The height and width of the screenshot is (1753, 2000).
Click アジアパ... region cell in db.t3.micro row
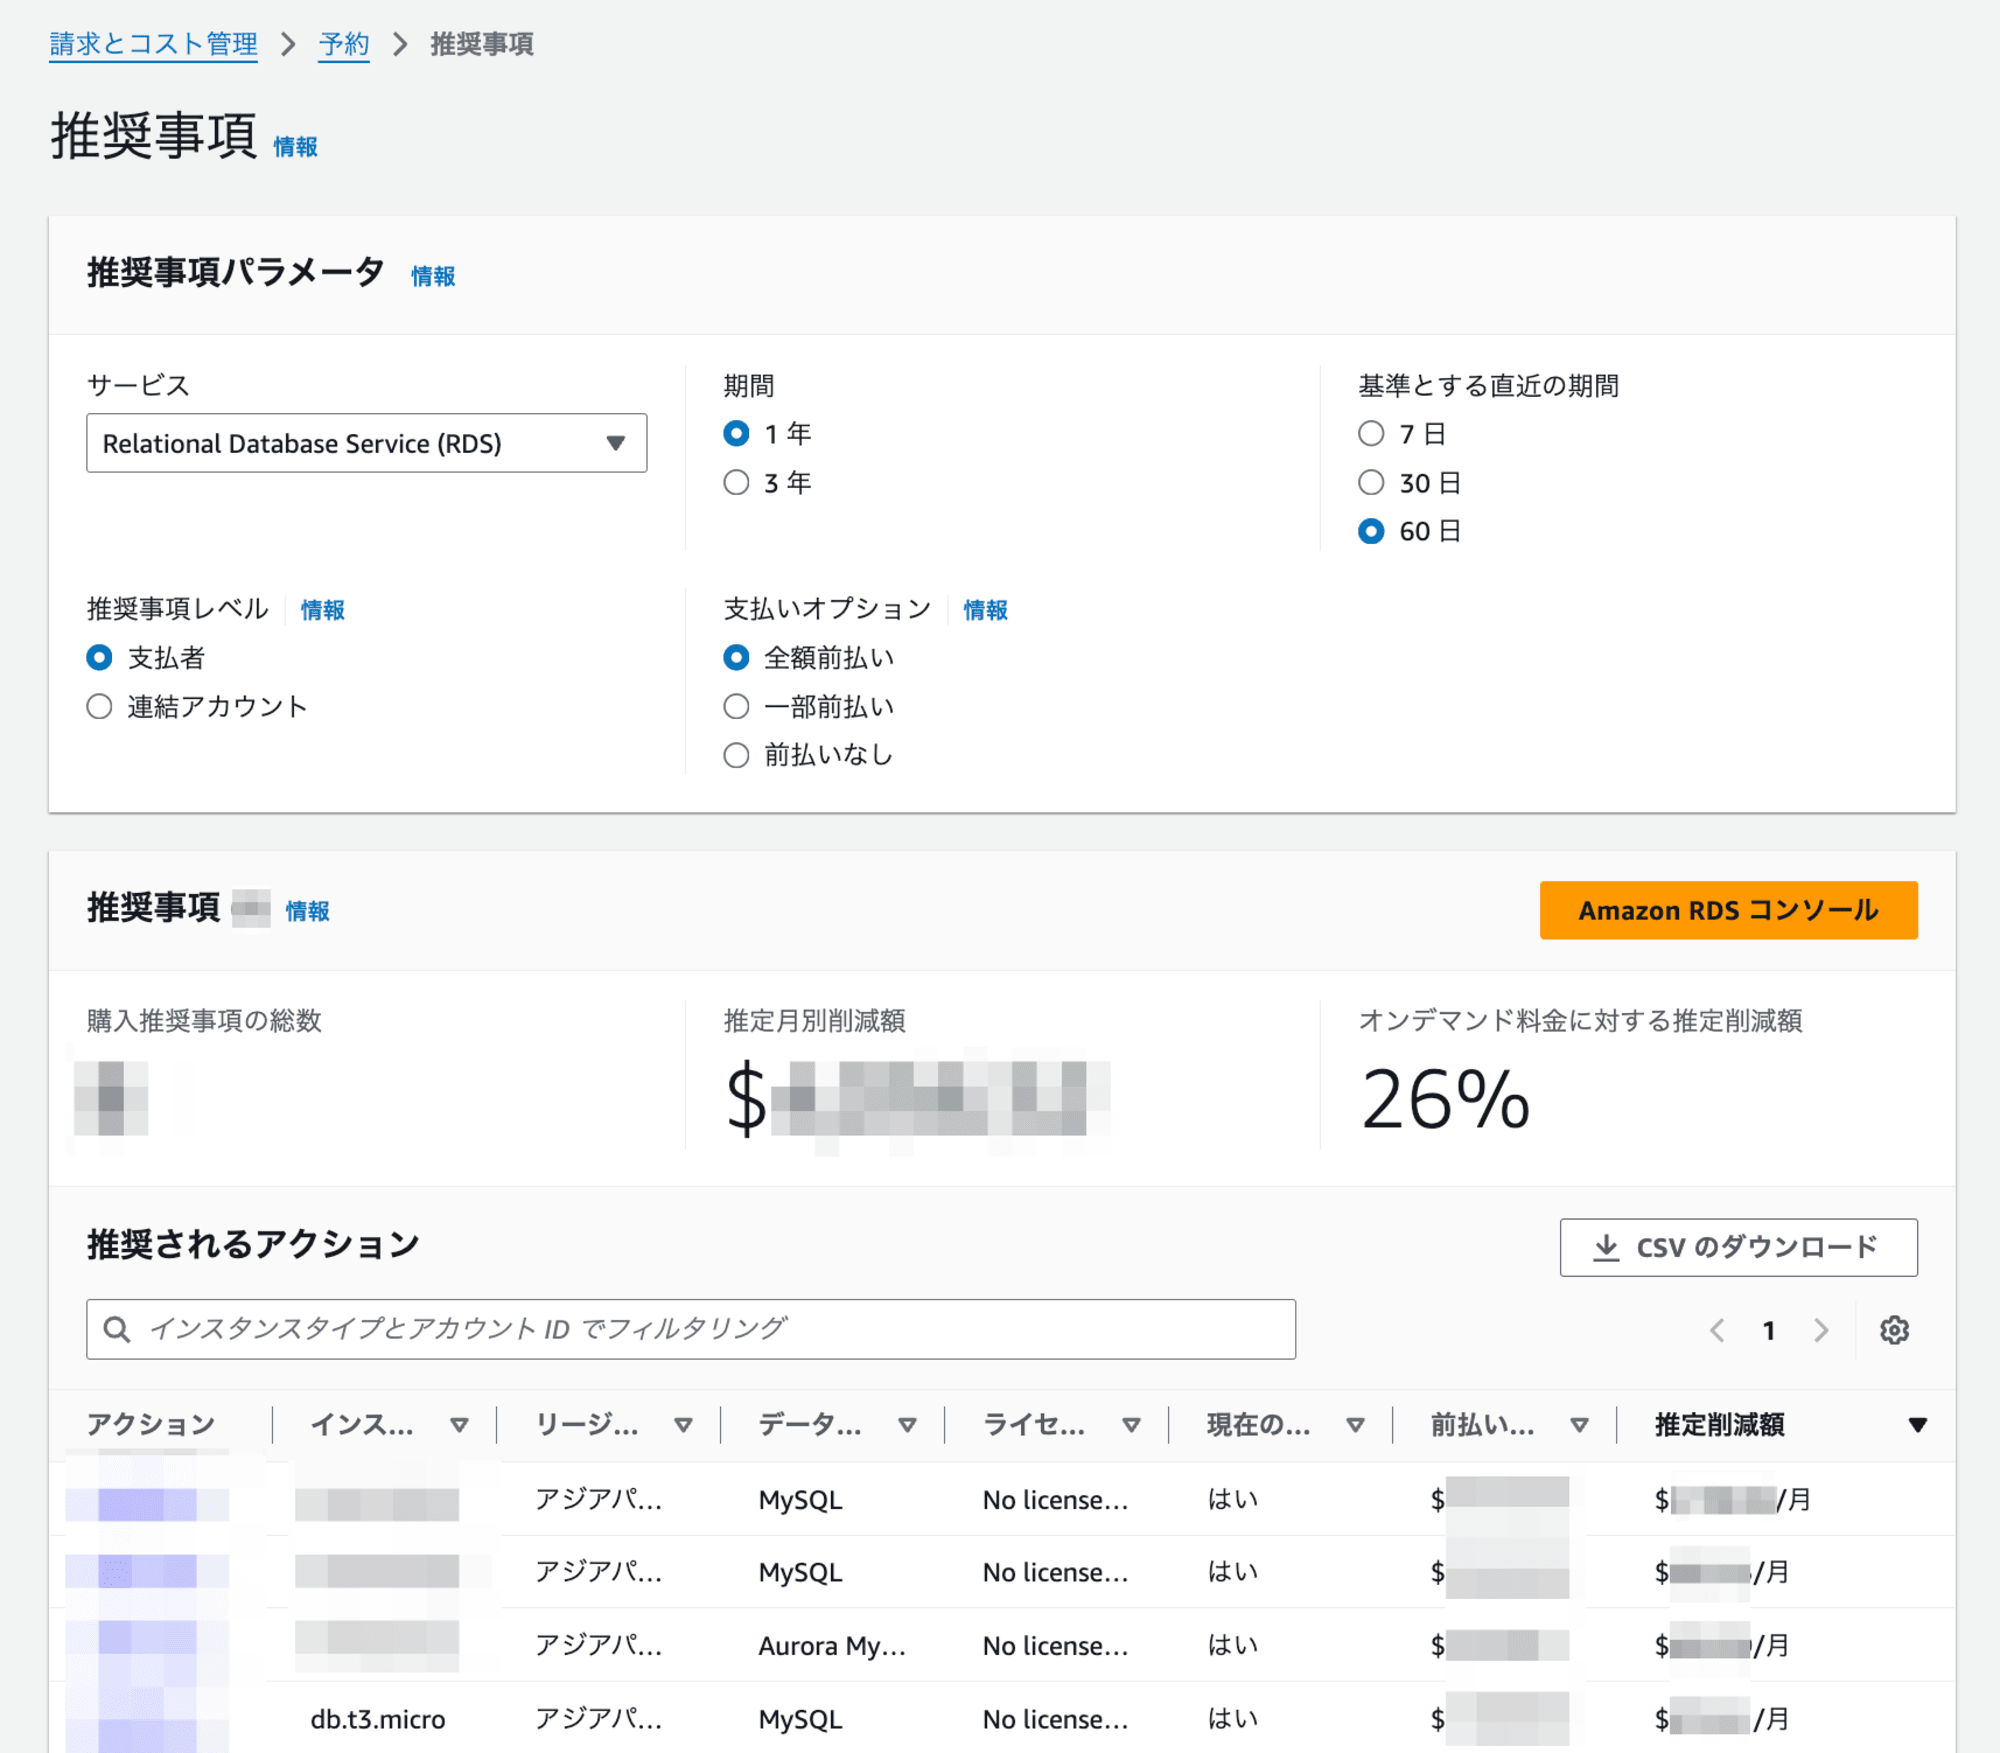598,1719
